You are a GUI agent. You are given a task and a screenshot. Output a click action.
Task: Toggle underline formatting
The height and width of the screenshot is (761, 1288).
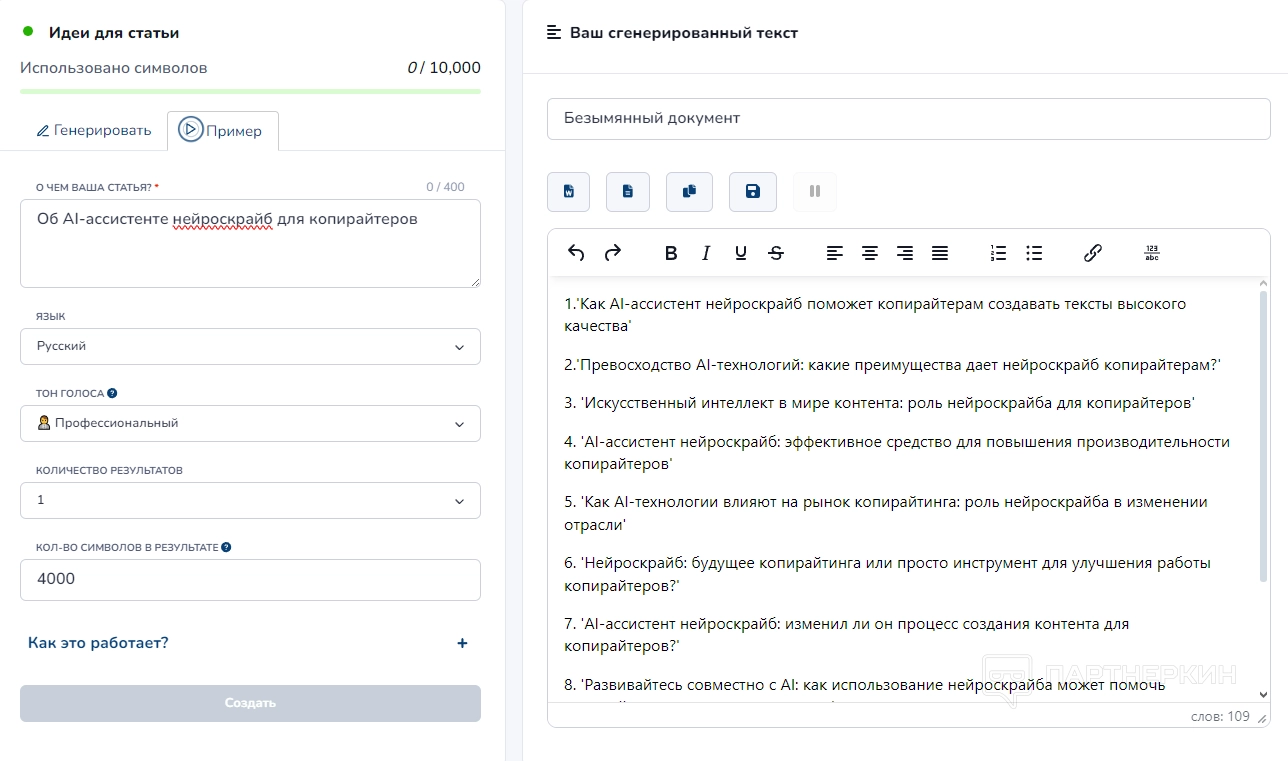coord(741,253)
